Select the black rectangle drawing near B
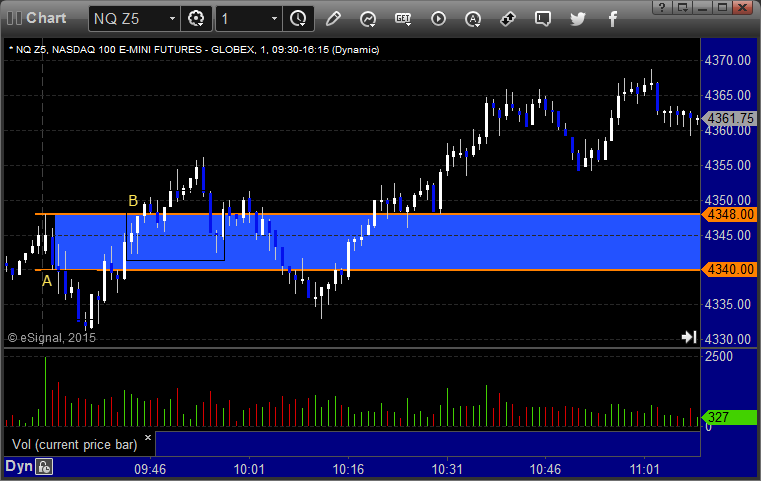Viewport: 761px width, 481px height. click(176, 237)
